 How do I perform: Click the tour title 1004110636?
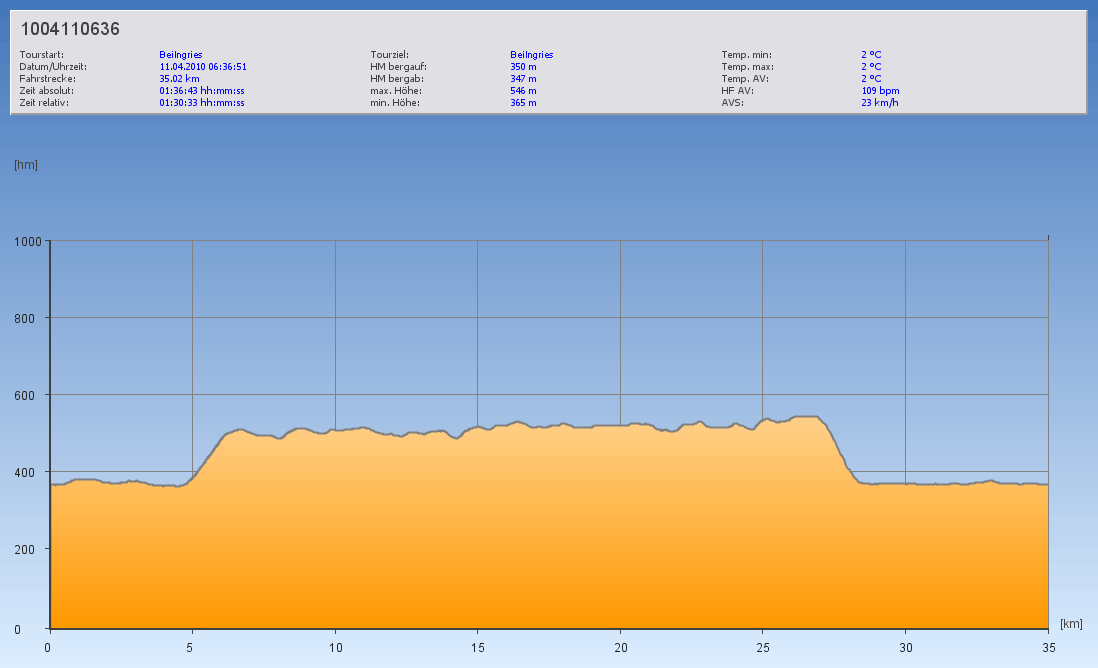coord(70,30)
